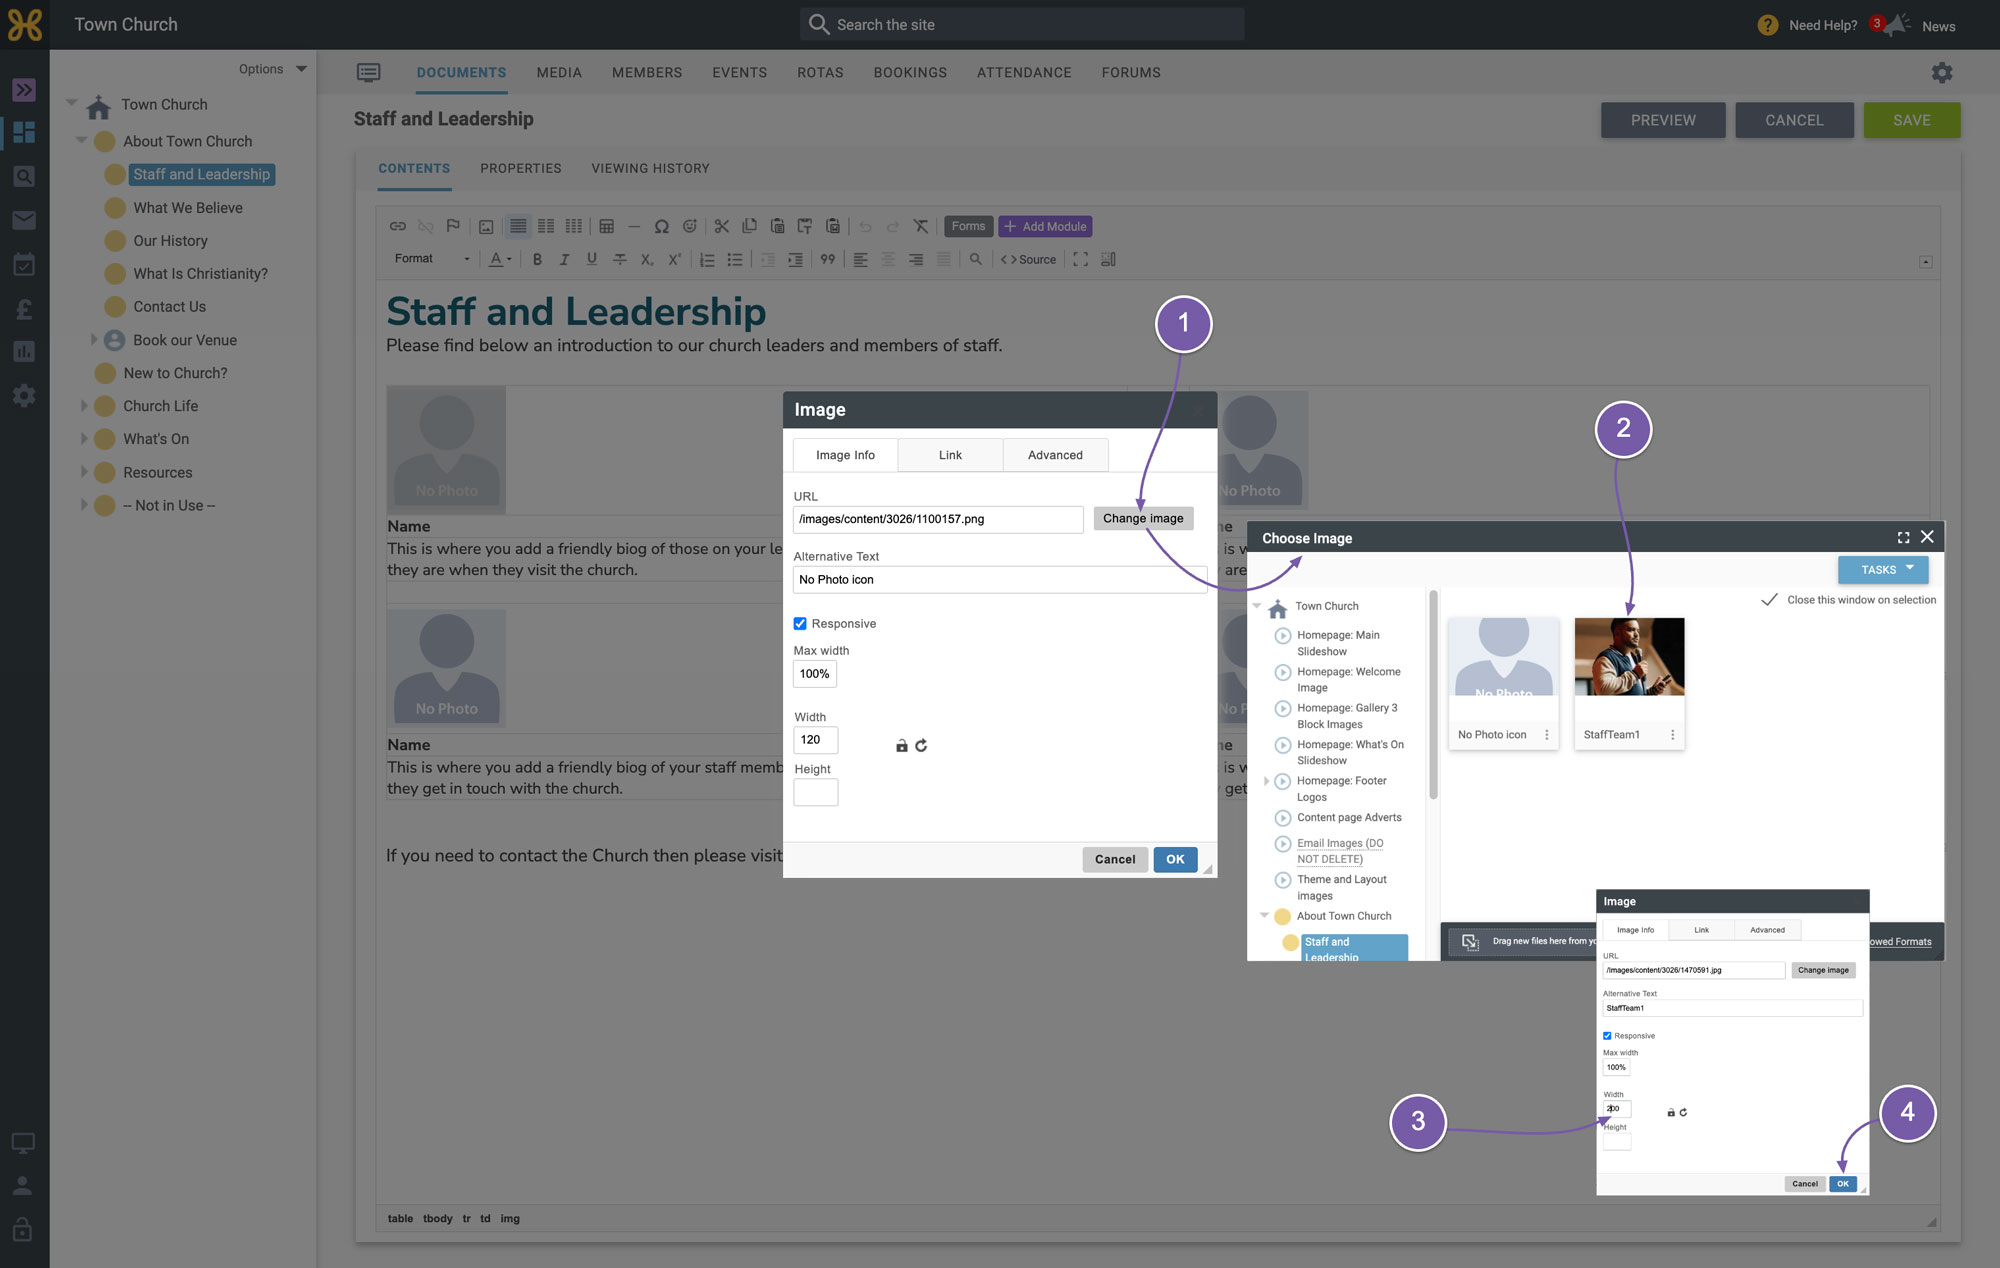Open the reports bar chart sidebar icon
Image resolution: width=2000 pixels, height=1268 pixels.
24,352
